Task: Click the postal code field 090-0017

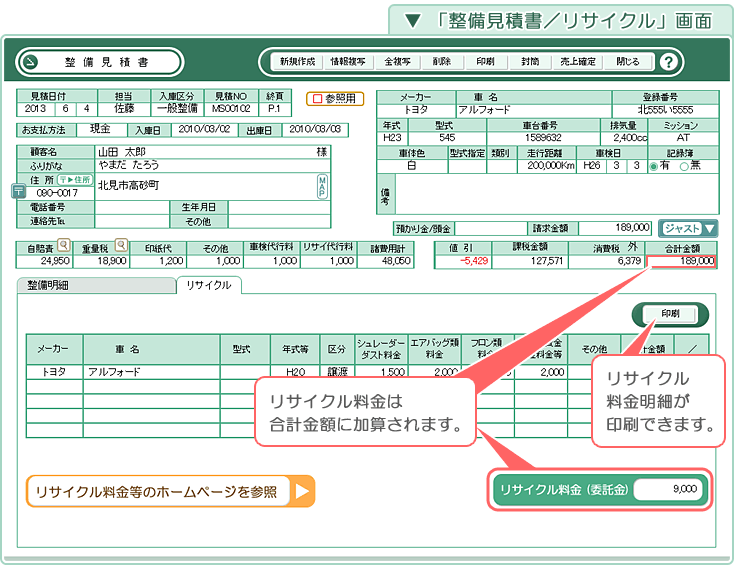Action: pos(58,193)
